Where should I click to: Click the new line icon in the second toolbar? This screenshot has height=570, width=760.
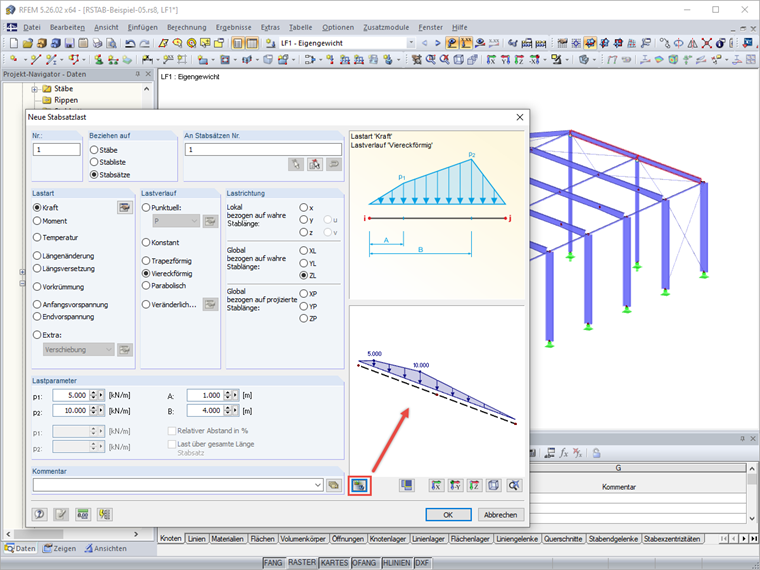[x=35, y=60]
